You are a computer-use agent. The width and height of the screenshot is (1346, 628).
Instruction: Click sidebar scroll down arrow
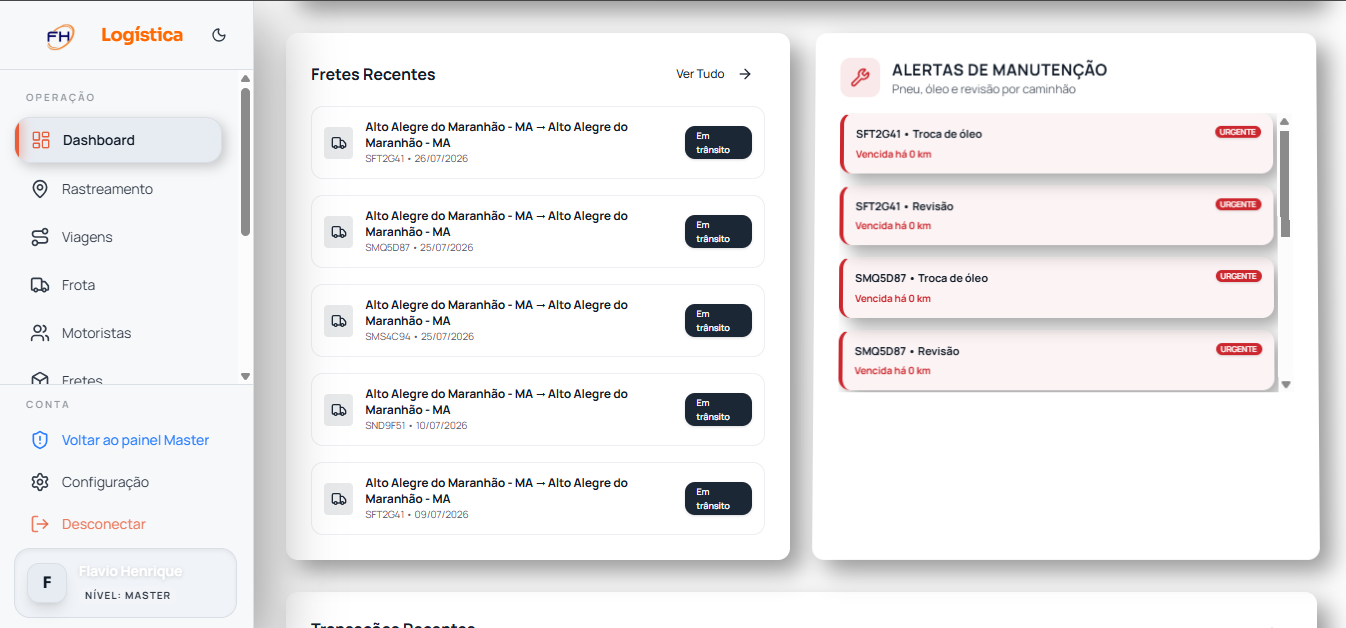tap(246, 376)
